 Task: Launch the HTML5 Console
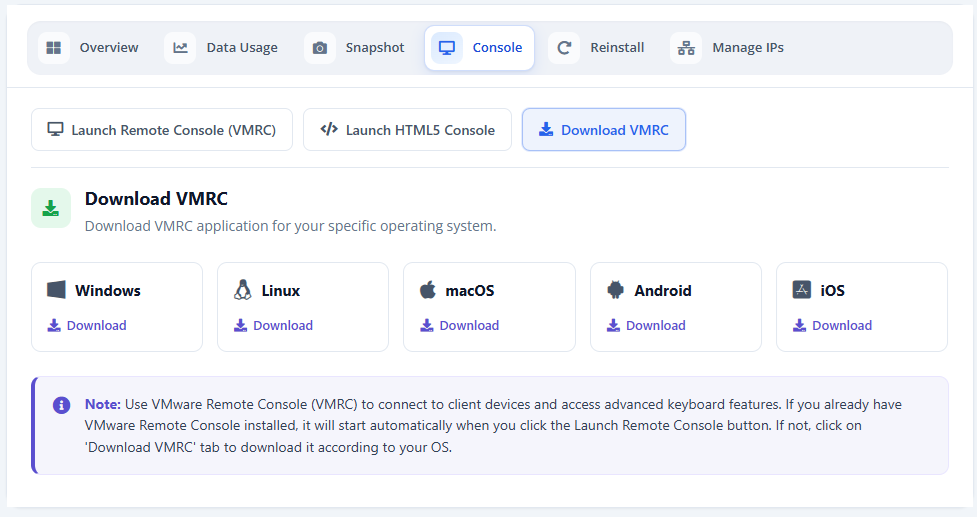[x=407, y=130]
